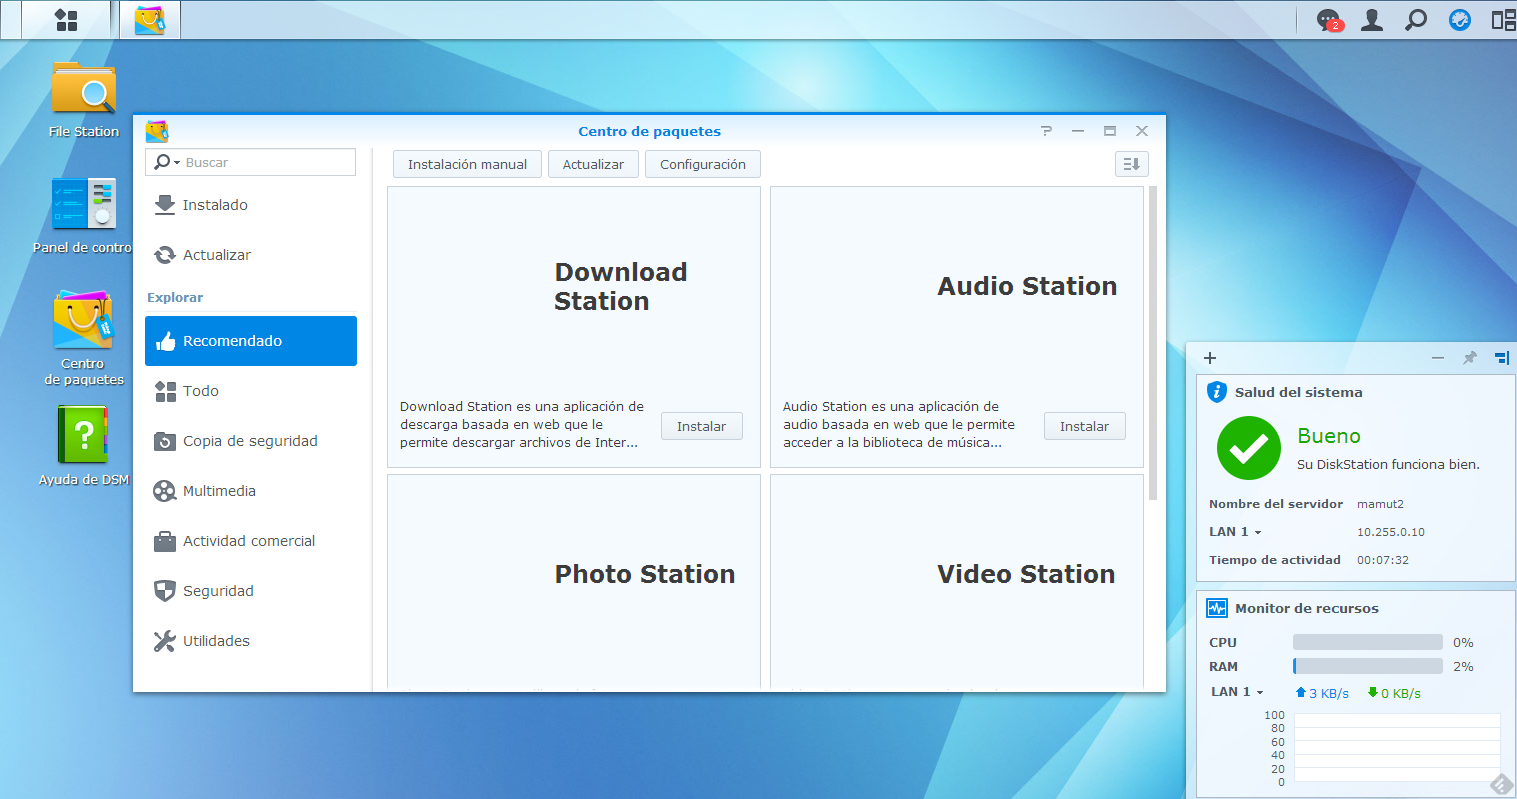Open the notifications chat bubble icon

pyautogui.click(x=1328, y=20)
